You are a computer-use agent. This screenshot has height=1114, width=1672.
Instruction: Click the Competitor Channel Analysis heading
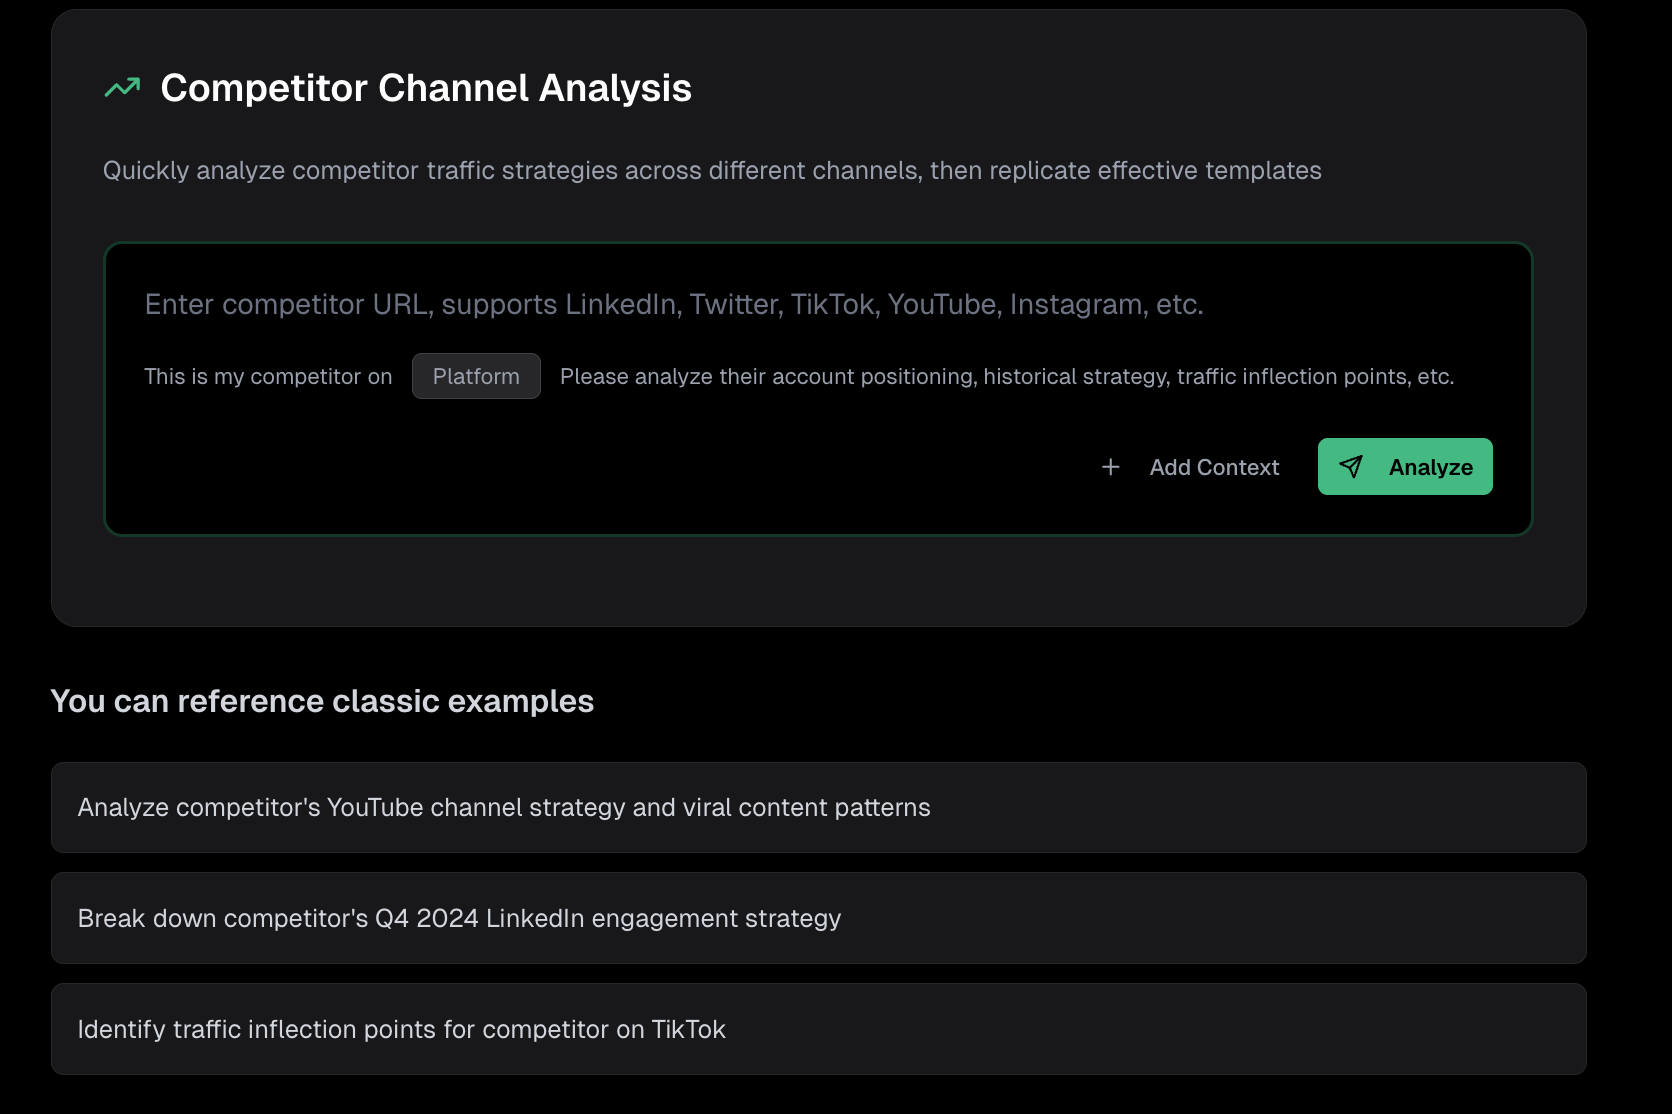[426, 88]
